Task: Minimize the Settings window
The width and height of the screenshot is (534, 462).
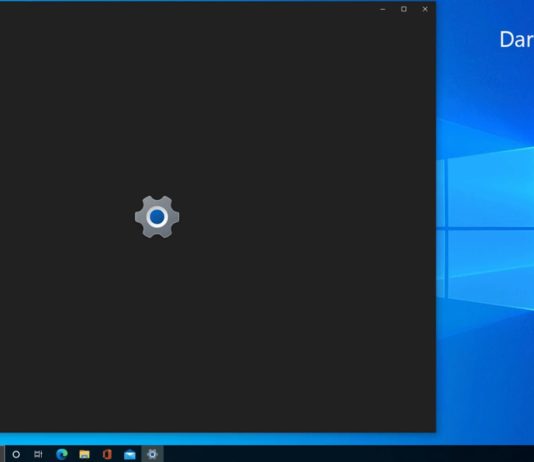Action: pos(382,9)
